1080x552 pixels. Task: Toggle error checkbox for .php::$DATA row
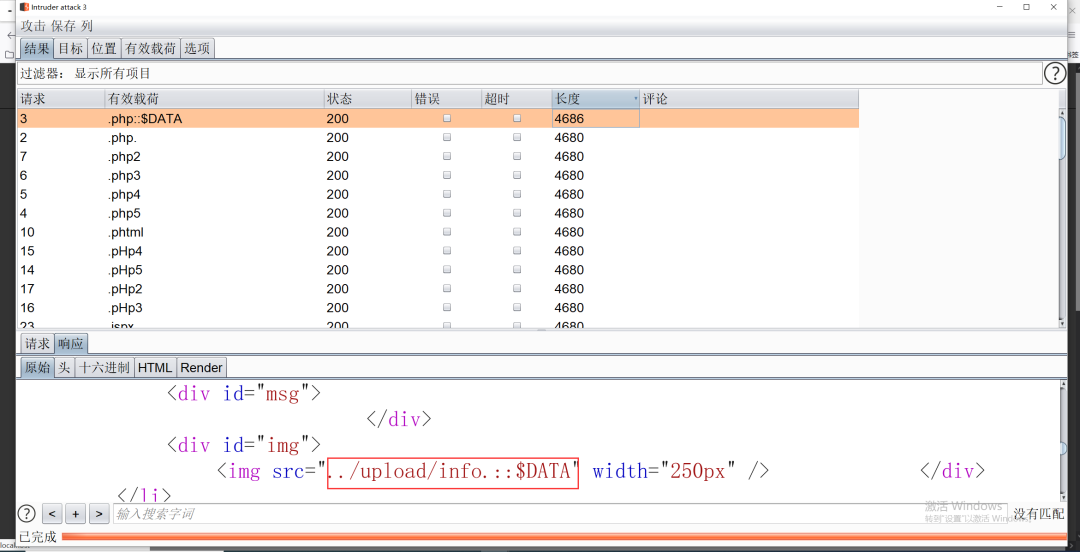click(447, 118)
